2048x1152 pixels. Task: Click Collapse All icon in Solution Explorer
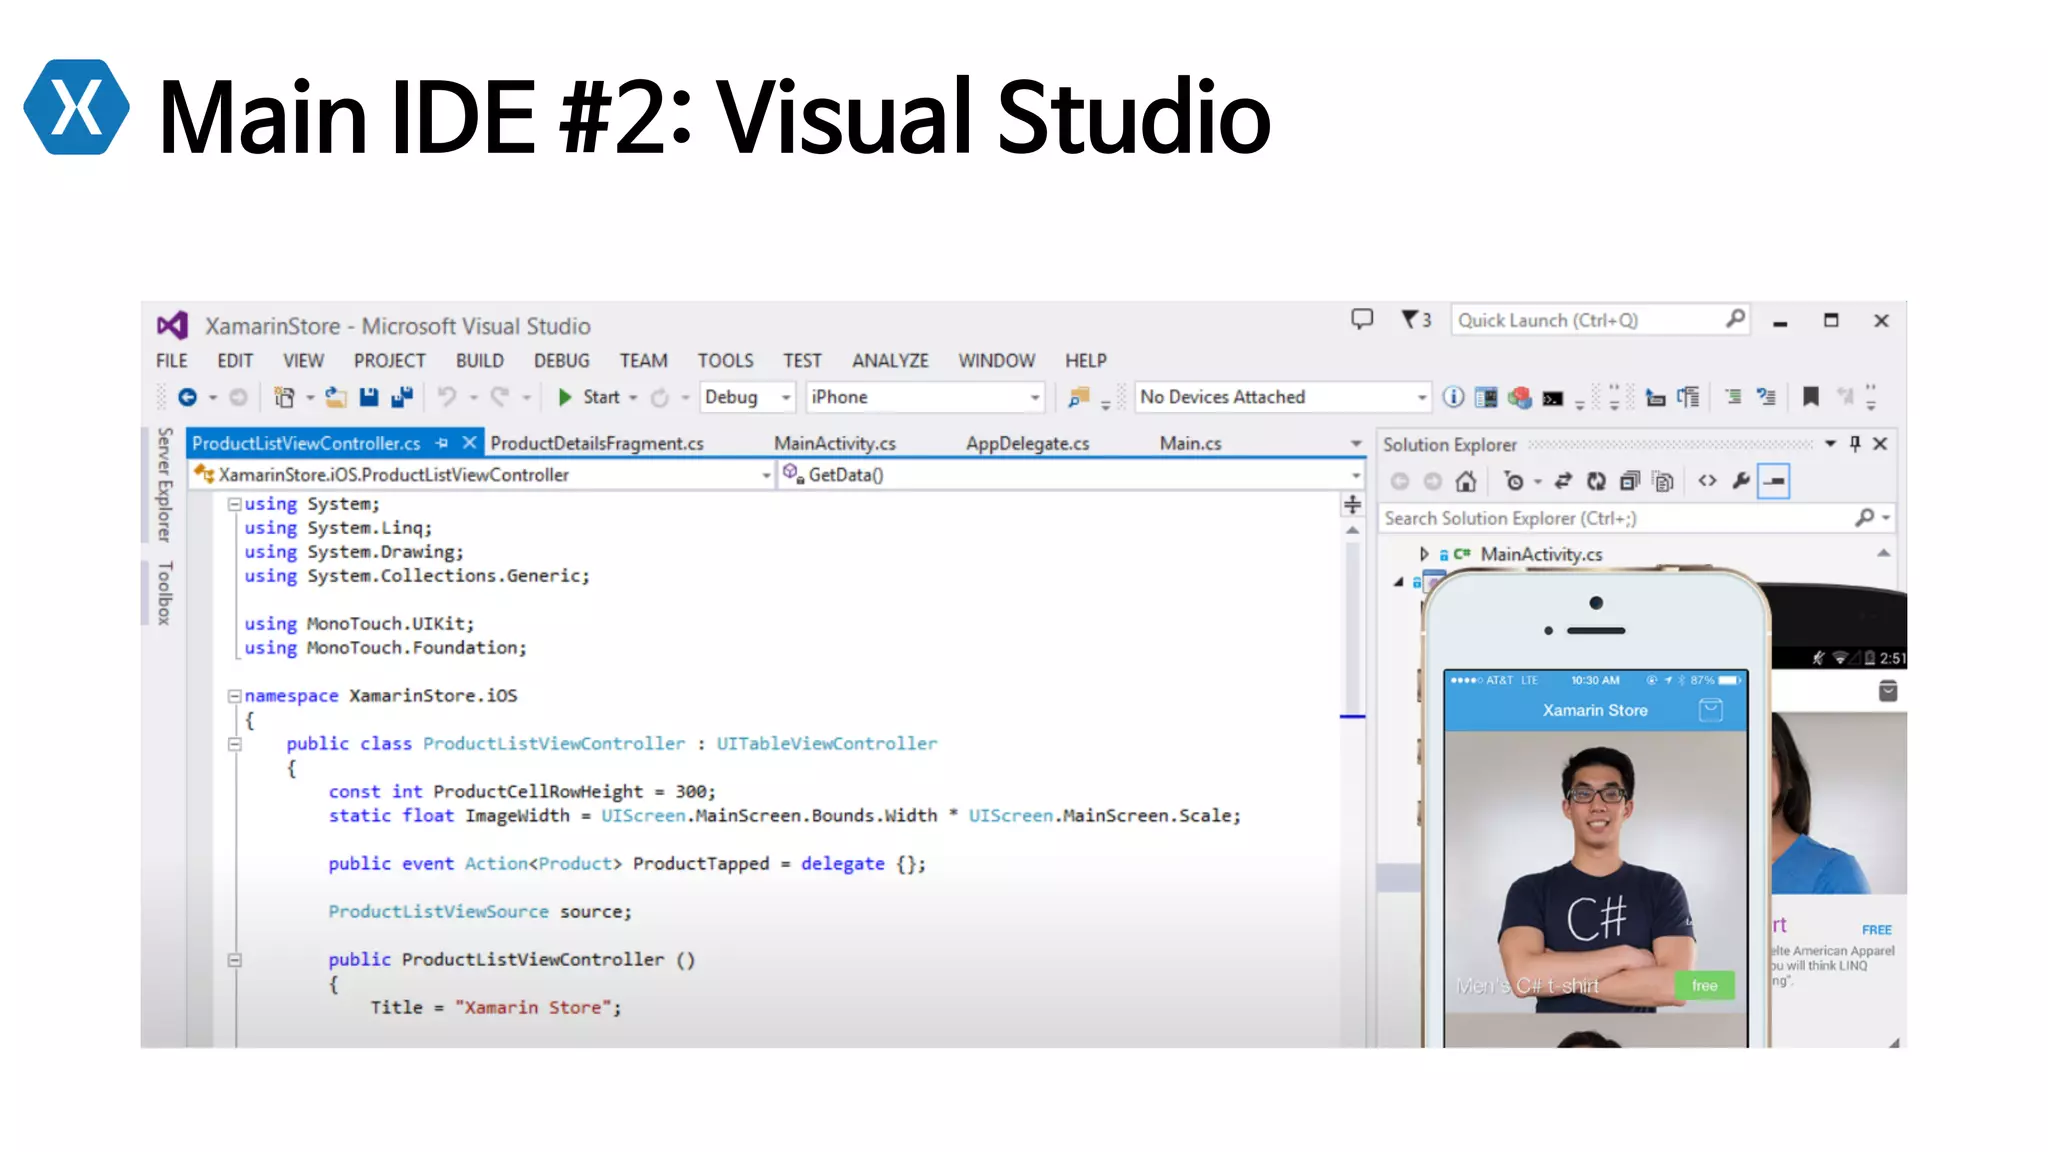1629,481
